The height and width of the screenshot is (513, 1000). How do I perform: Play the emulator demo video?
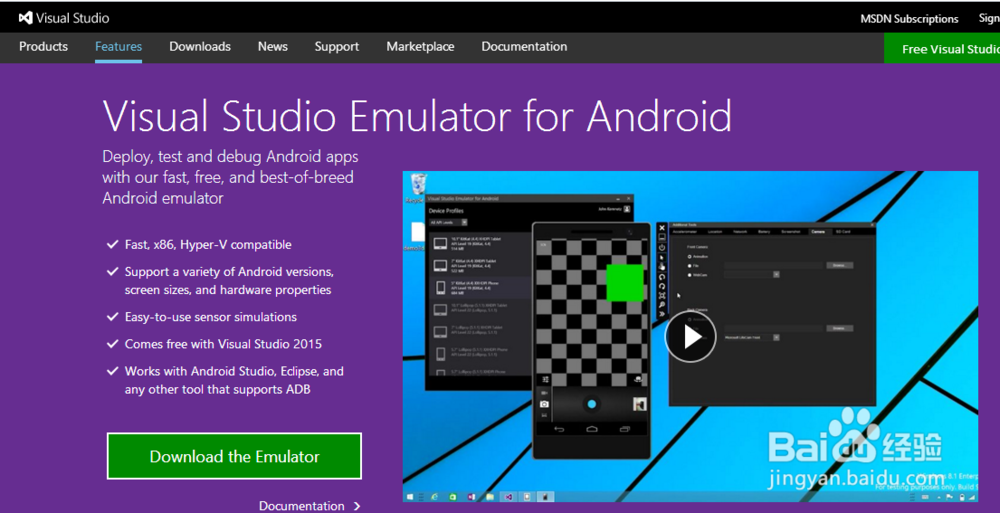690,337
